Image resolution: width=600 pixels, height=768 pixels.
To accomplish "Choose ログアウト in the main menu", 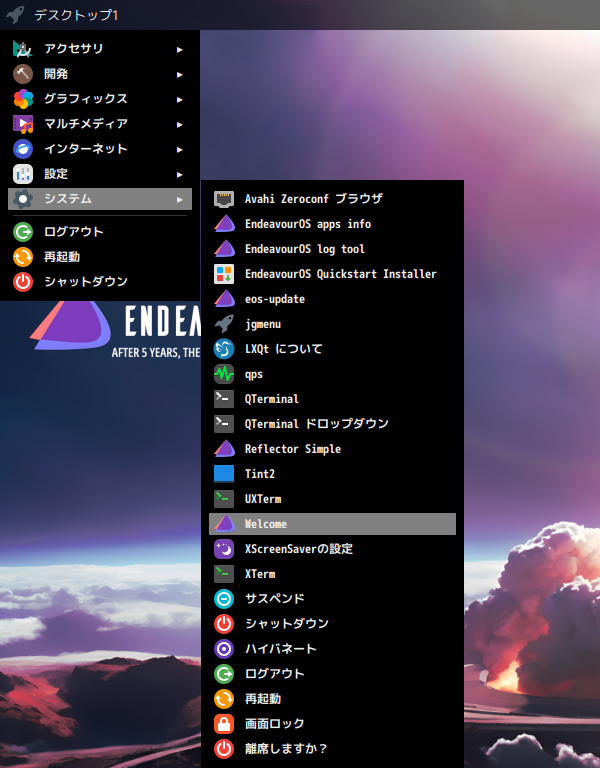I will (100, 232).
